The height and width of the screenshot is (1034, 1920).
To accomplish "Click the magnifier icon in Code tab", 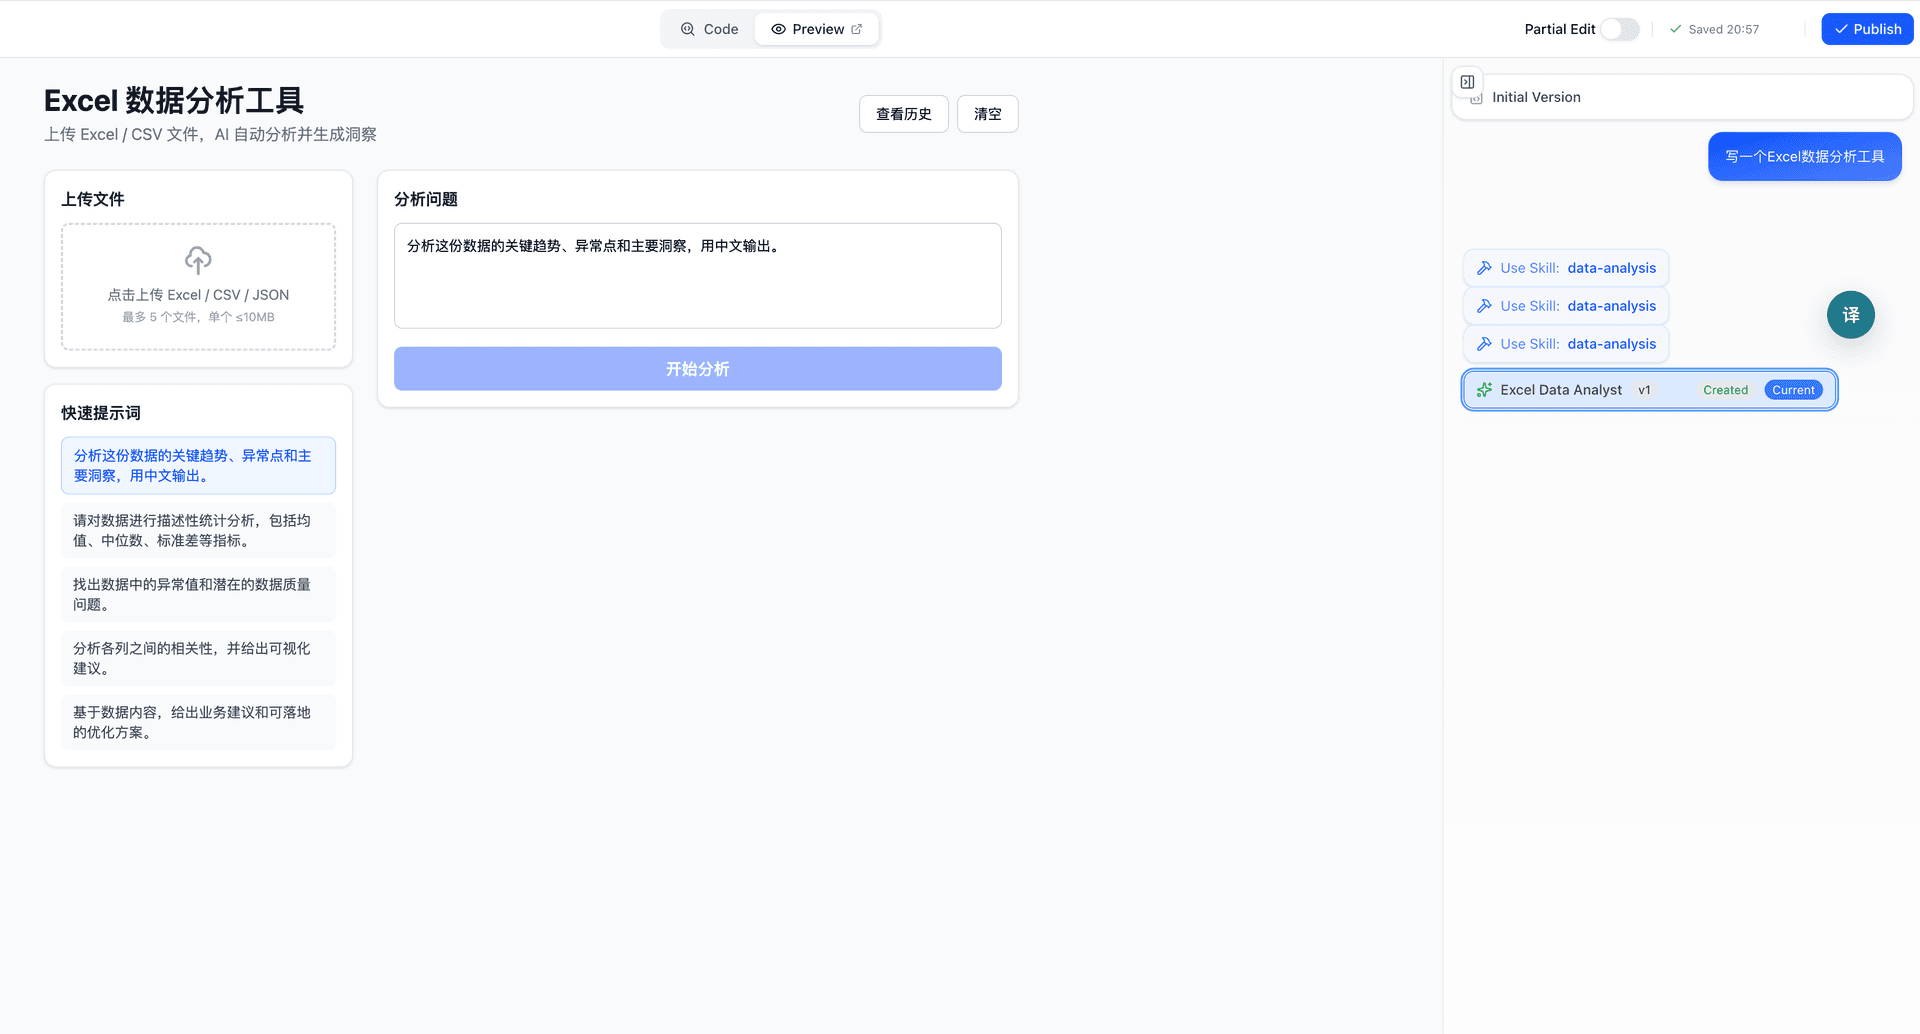I will pyautogui.click(x=687, y=29).
